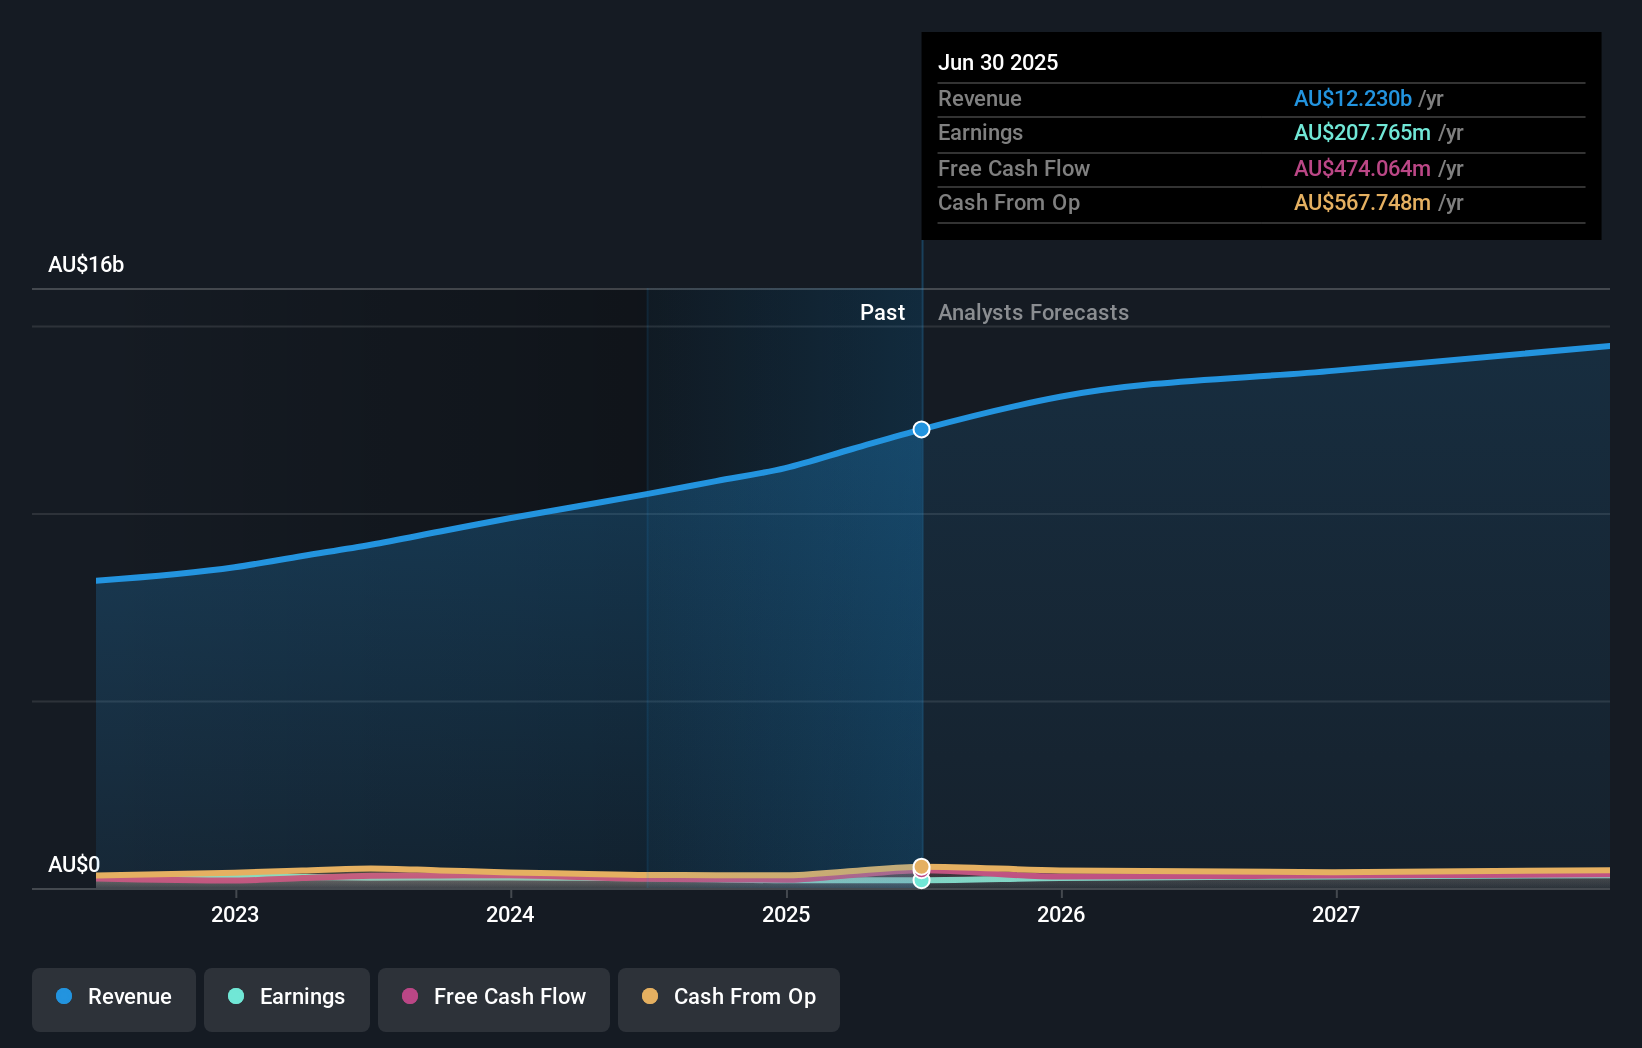Screen dimensions: 1642x1048
Task: Click the Earnings marker below the revenue point
Action: [921, 882]
